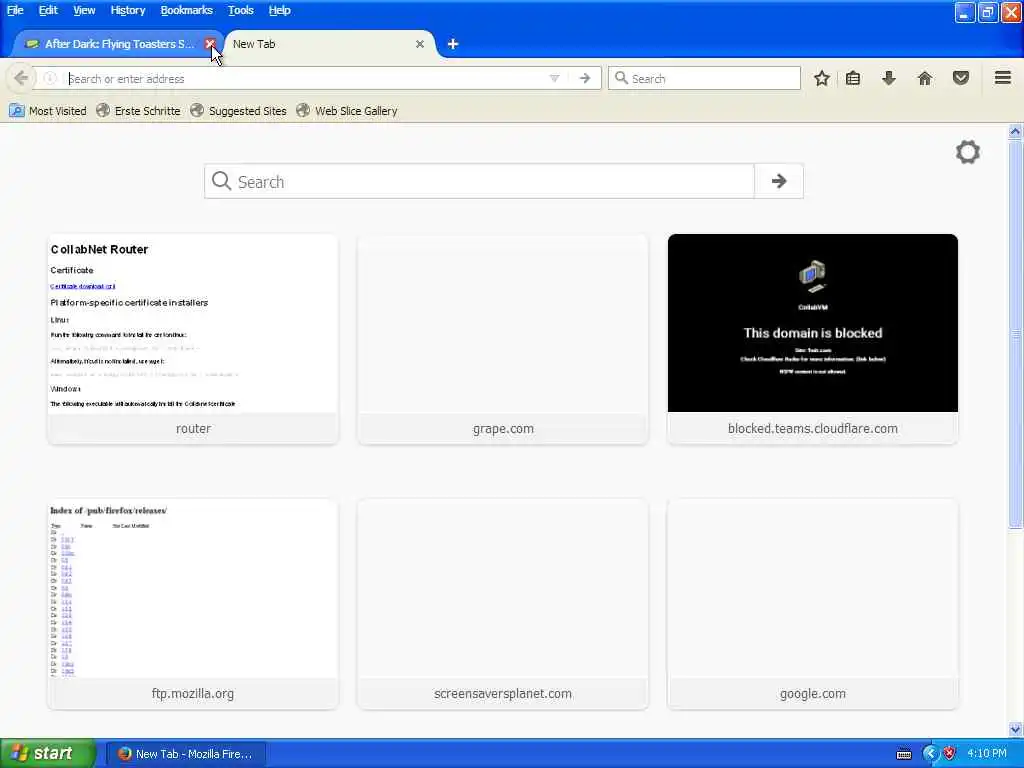Submit new tab search with arrow button
Image resolution: width=1024 pixels, height=768 pixels.
[778, 181]
